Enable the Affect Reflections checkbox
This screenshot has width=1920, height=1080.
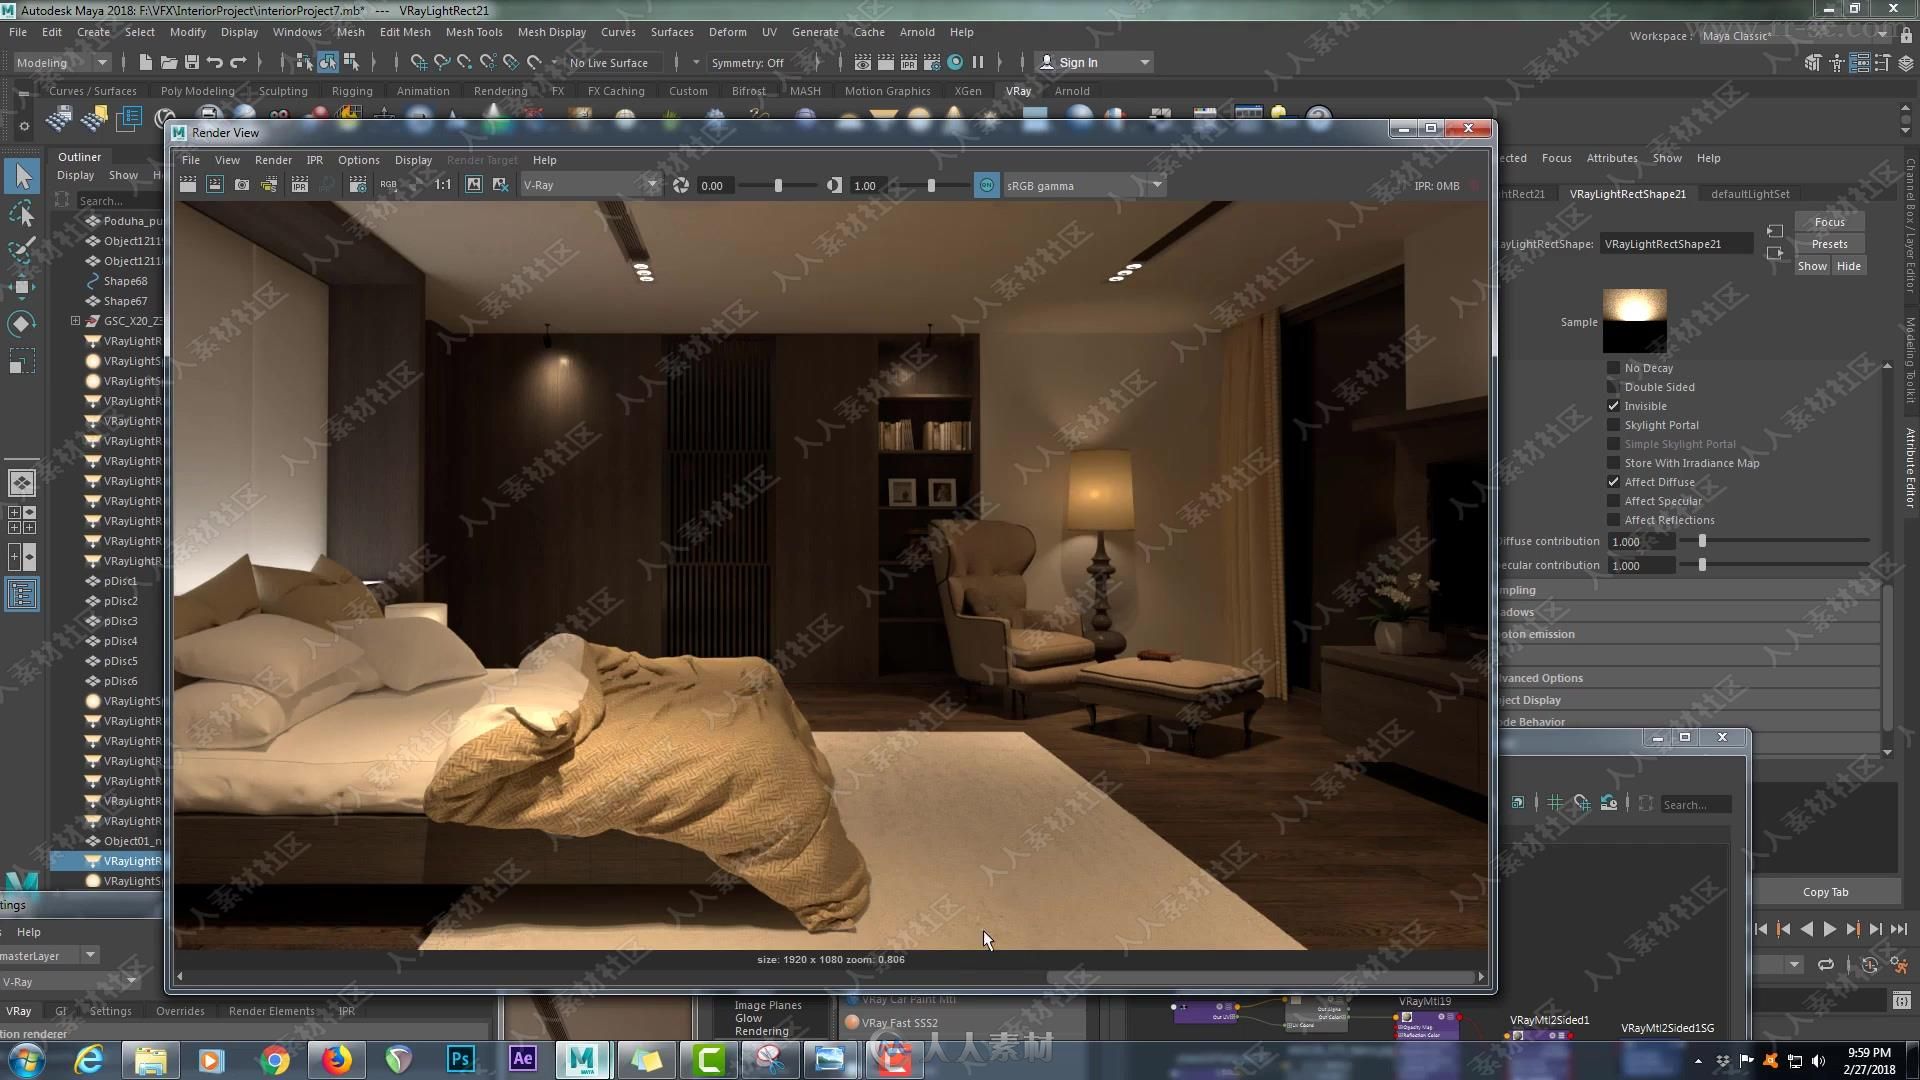(x=1613, y=520)
